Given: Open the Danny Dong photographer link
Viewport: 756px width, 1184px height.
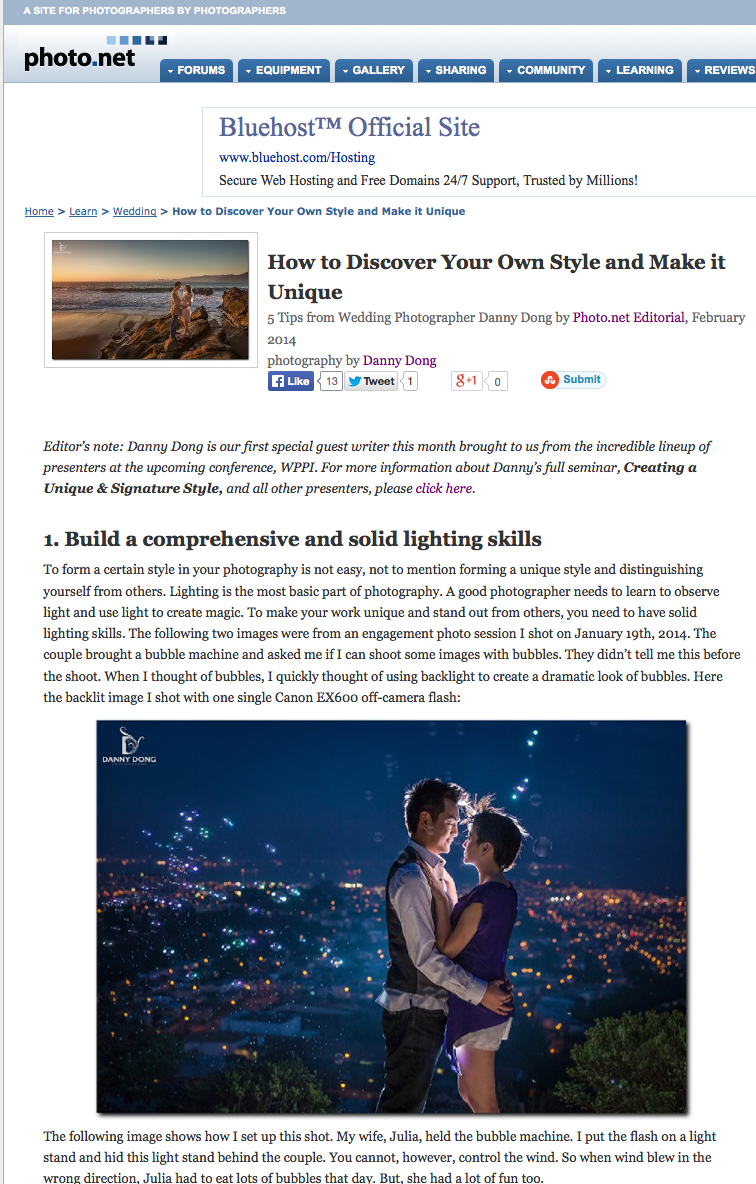Looking at the screenshot, I should tap(400, 360).
